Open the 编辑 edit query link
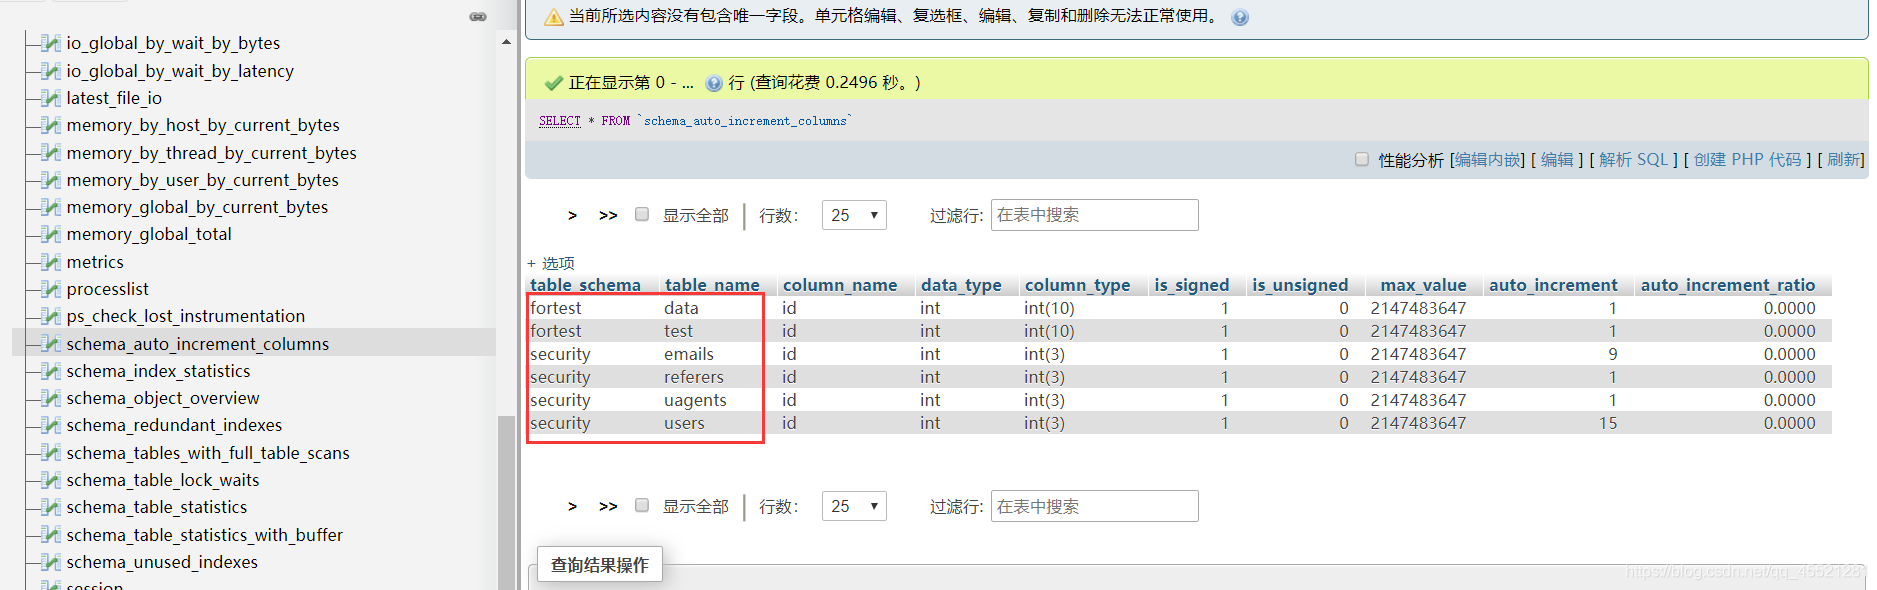The width and height of the screenshot is (1877, 590). tap(1557, 160)
